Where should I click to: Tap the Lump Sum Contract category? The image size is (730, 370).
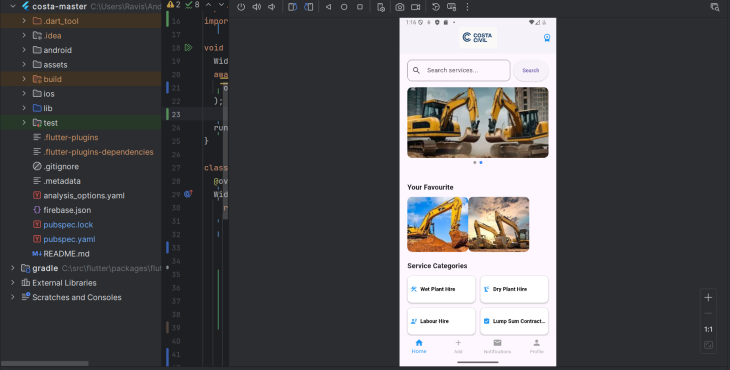(514, 321)
